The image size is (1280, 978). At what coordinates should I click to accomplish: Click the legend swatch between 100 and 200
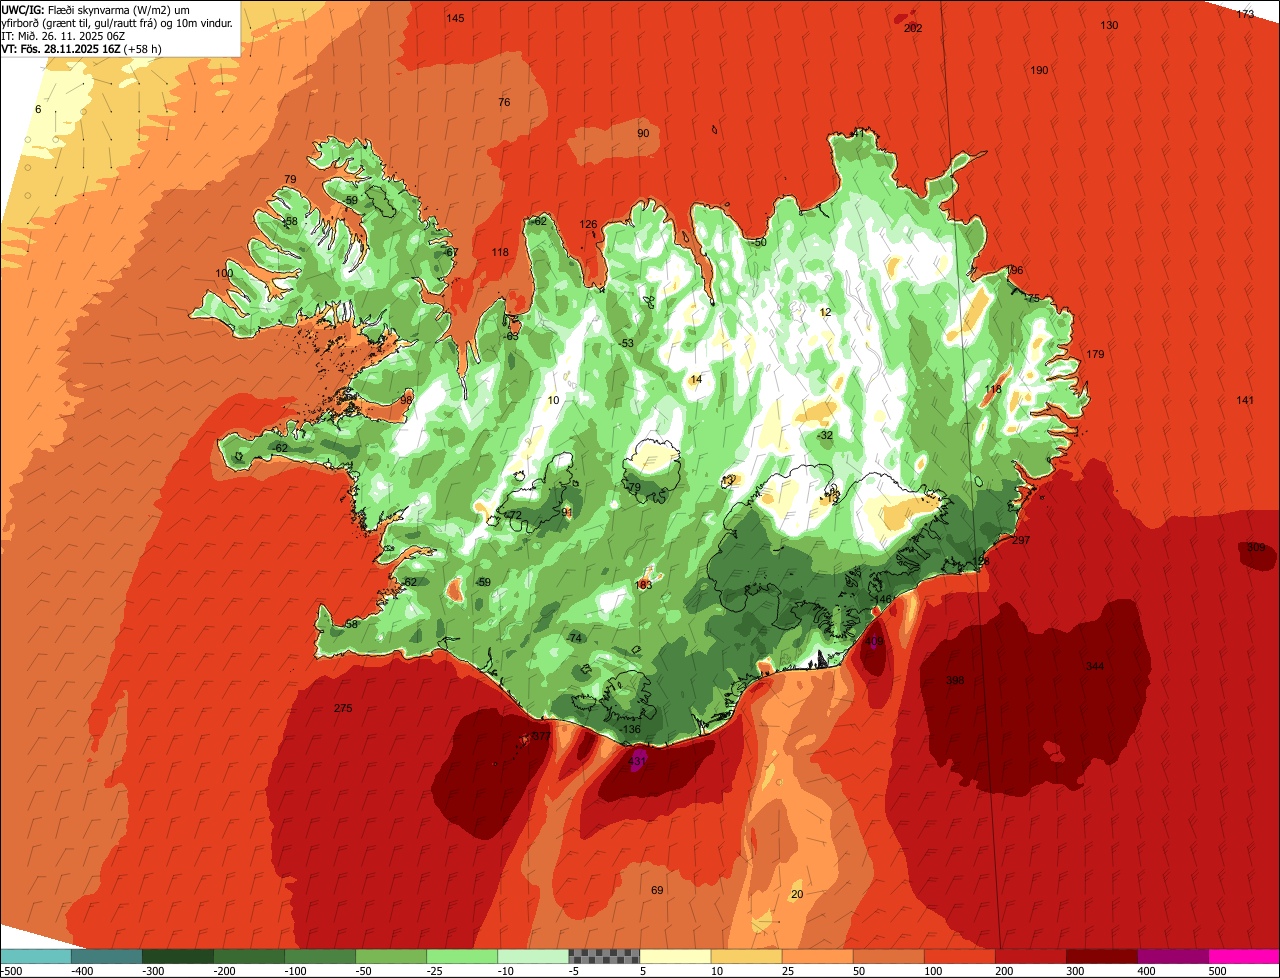tap(959, 956)
